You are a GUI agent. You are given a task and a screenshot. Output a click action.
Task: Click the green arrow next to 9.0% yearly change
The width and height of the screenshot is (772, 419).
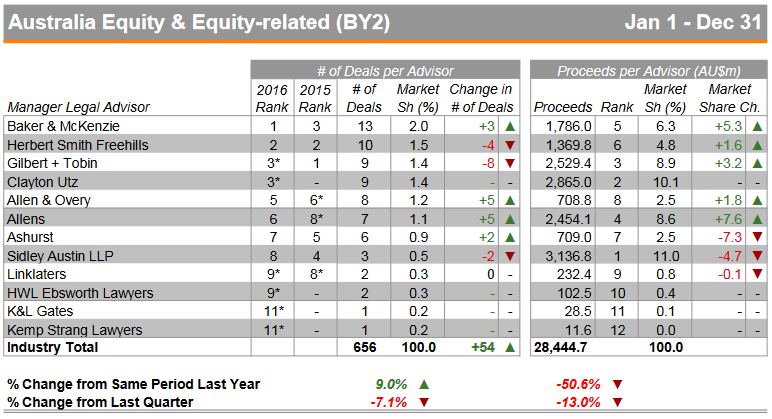pos(424,385)
